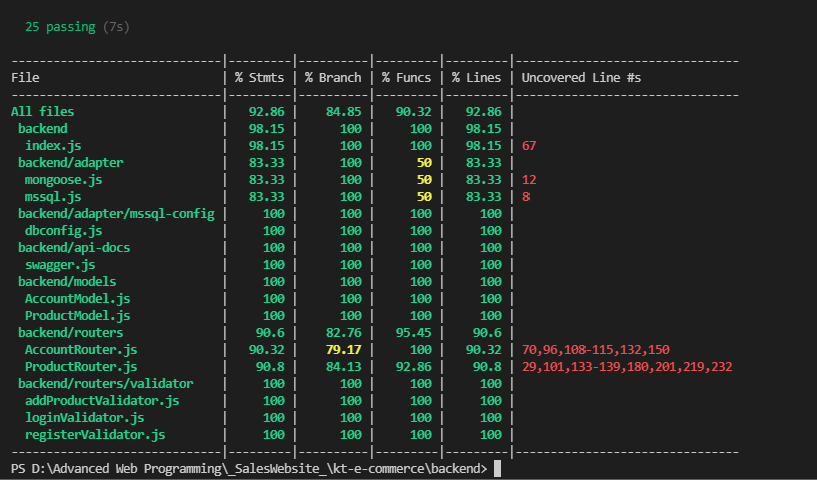Viewport: 817px width, 480px height.
Task: Click the '25 passing' test result text
Action: [60, 27]
